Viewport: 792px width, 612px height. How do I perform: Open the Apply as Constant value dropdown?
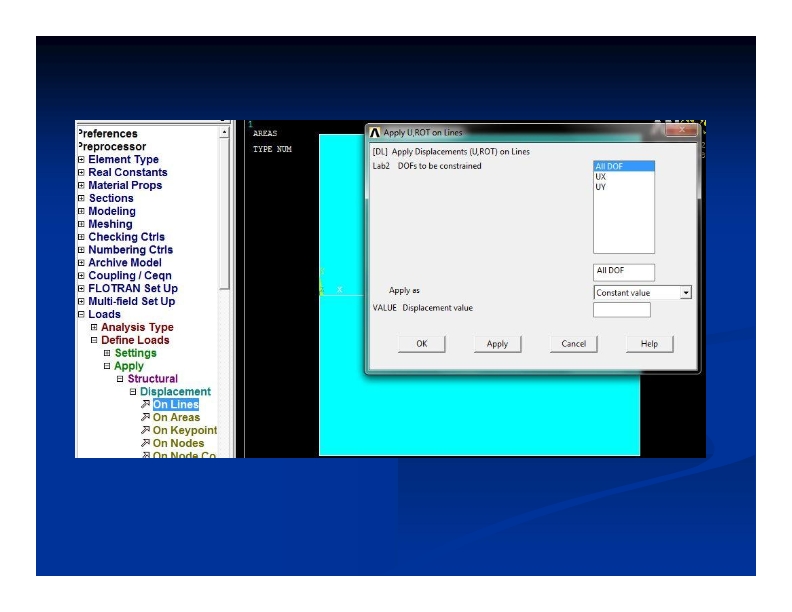(685, 293)
